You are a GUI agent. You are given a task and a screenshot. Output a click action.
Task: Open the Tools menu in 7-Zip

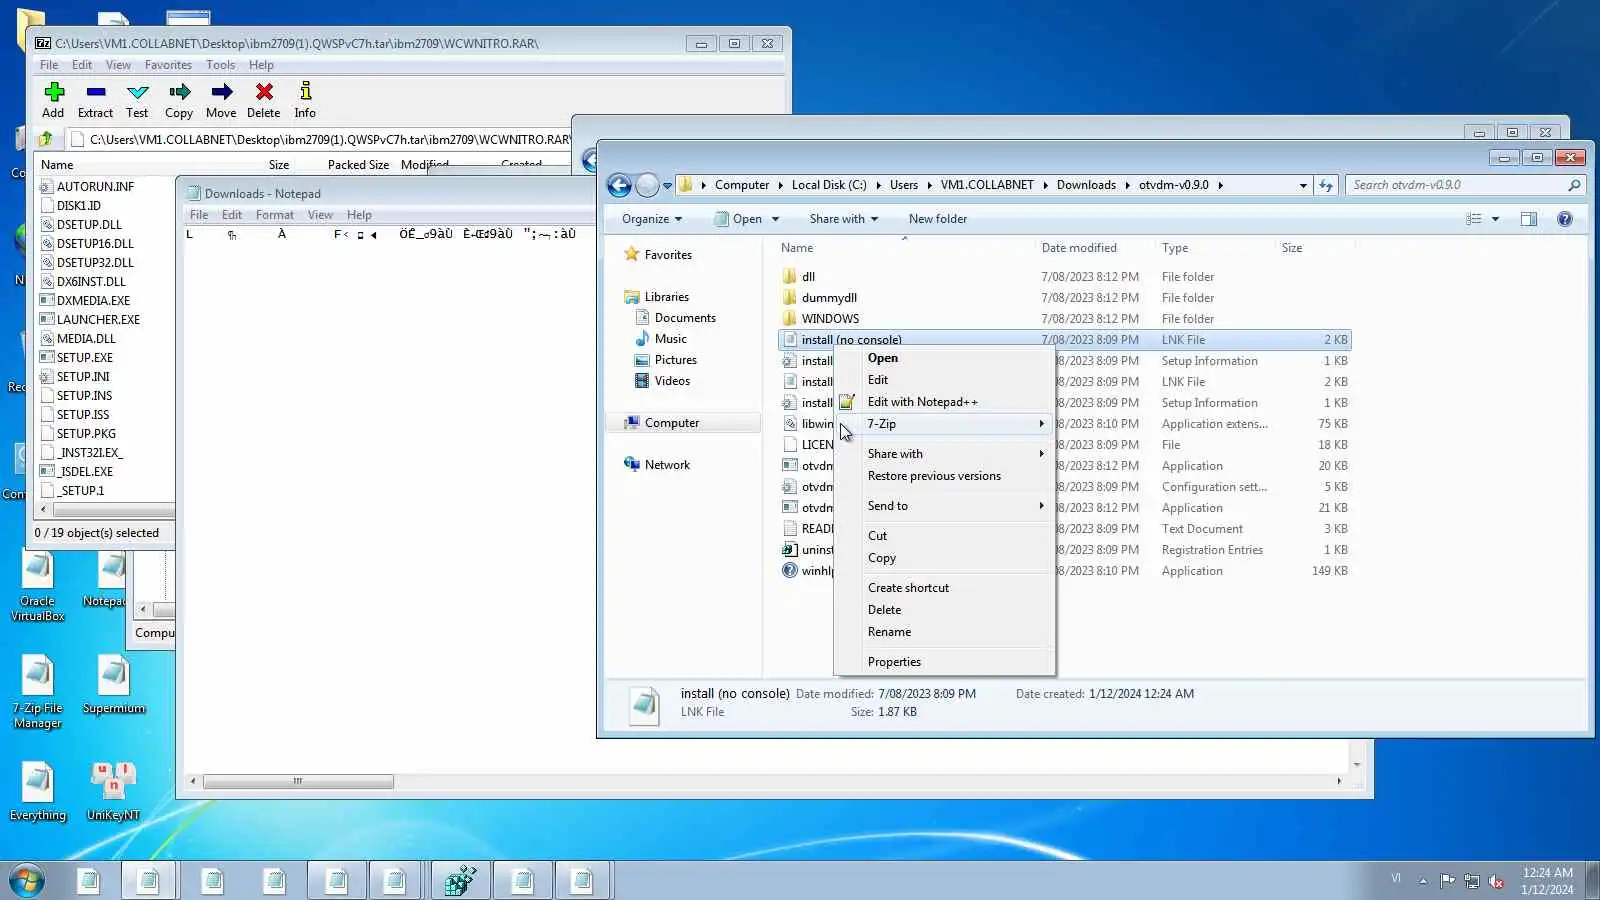tap(221, 65)
